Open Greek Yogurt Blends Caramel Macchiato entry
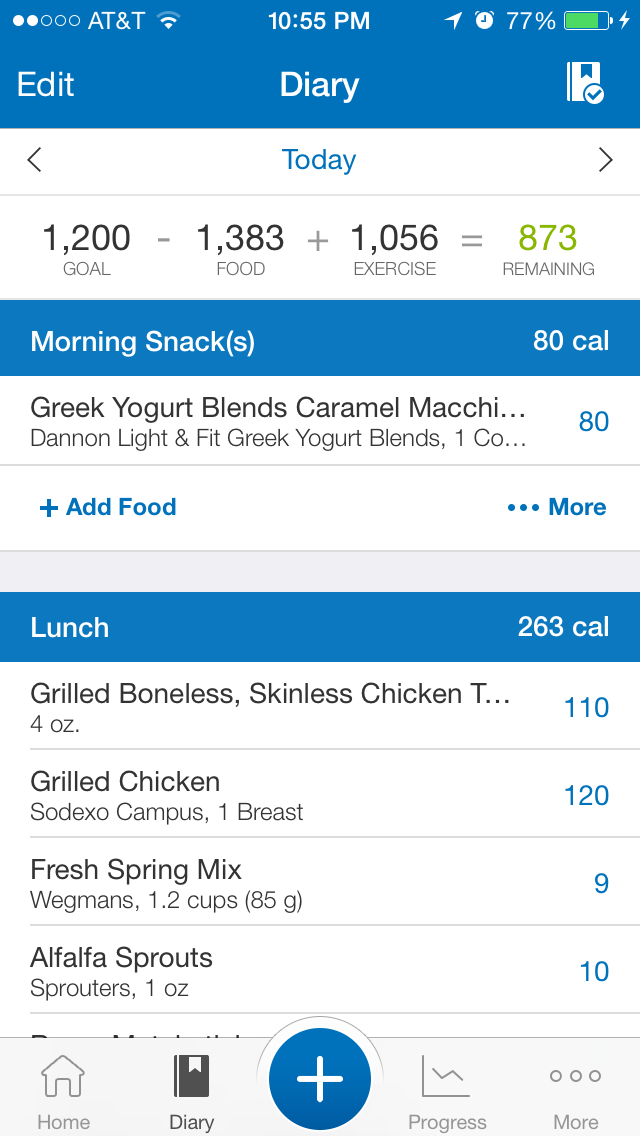 (300, 421)
